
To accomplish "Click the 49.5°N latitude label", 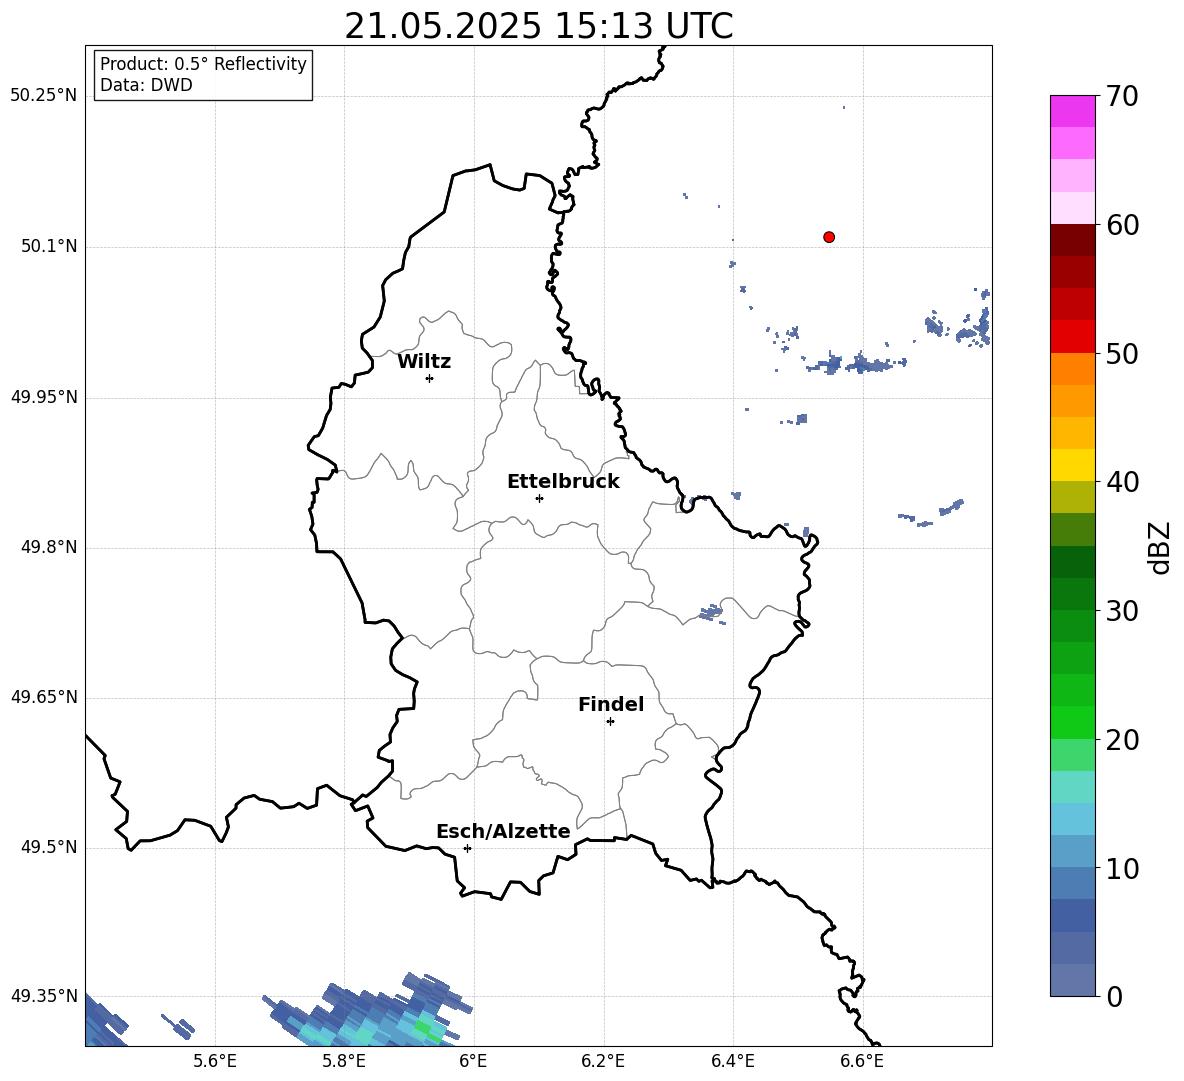I will pos(49,847).
